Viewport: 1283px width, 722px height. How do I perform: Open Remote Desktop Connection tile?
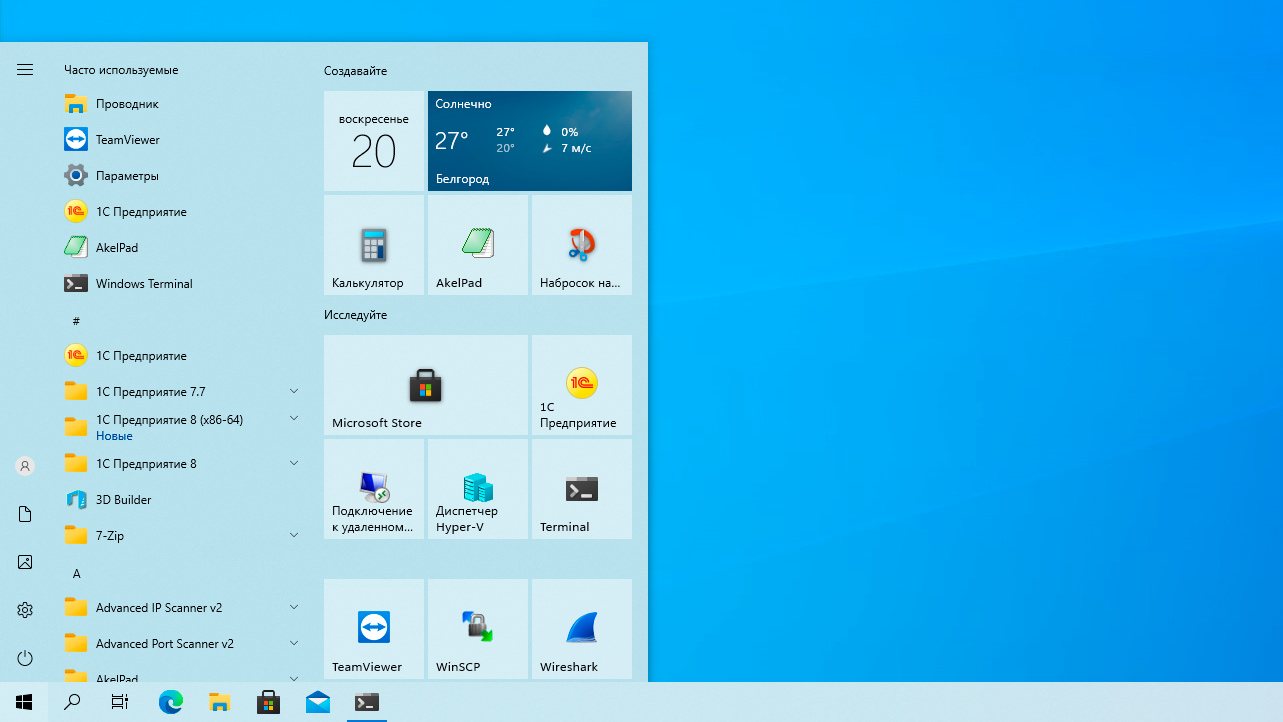373,489
